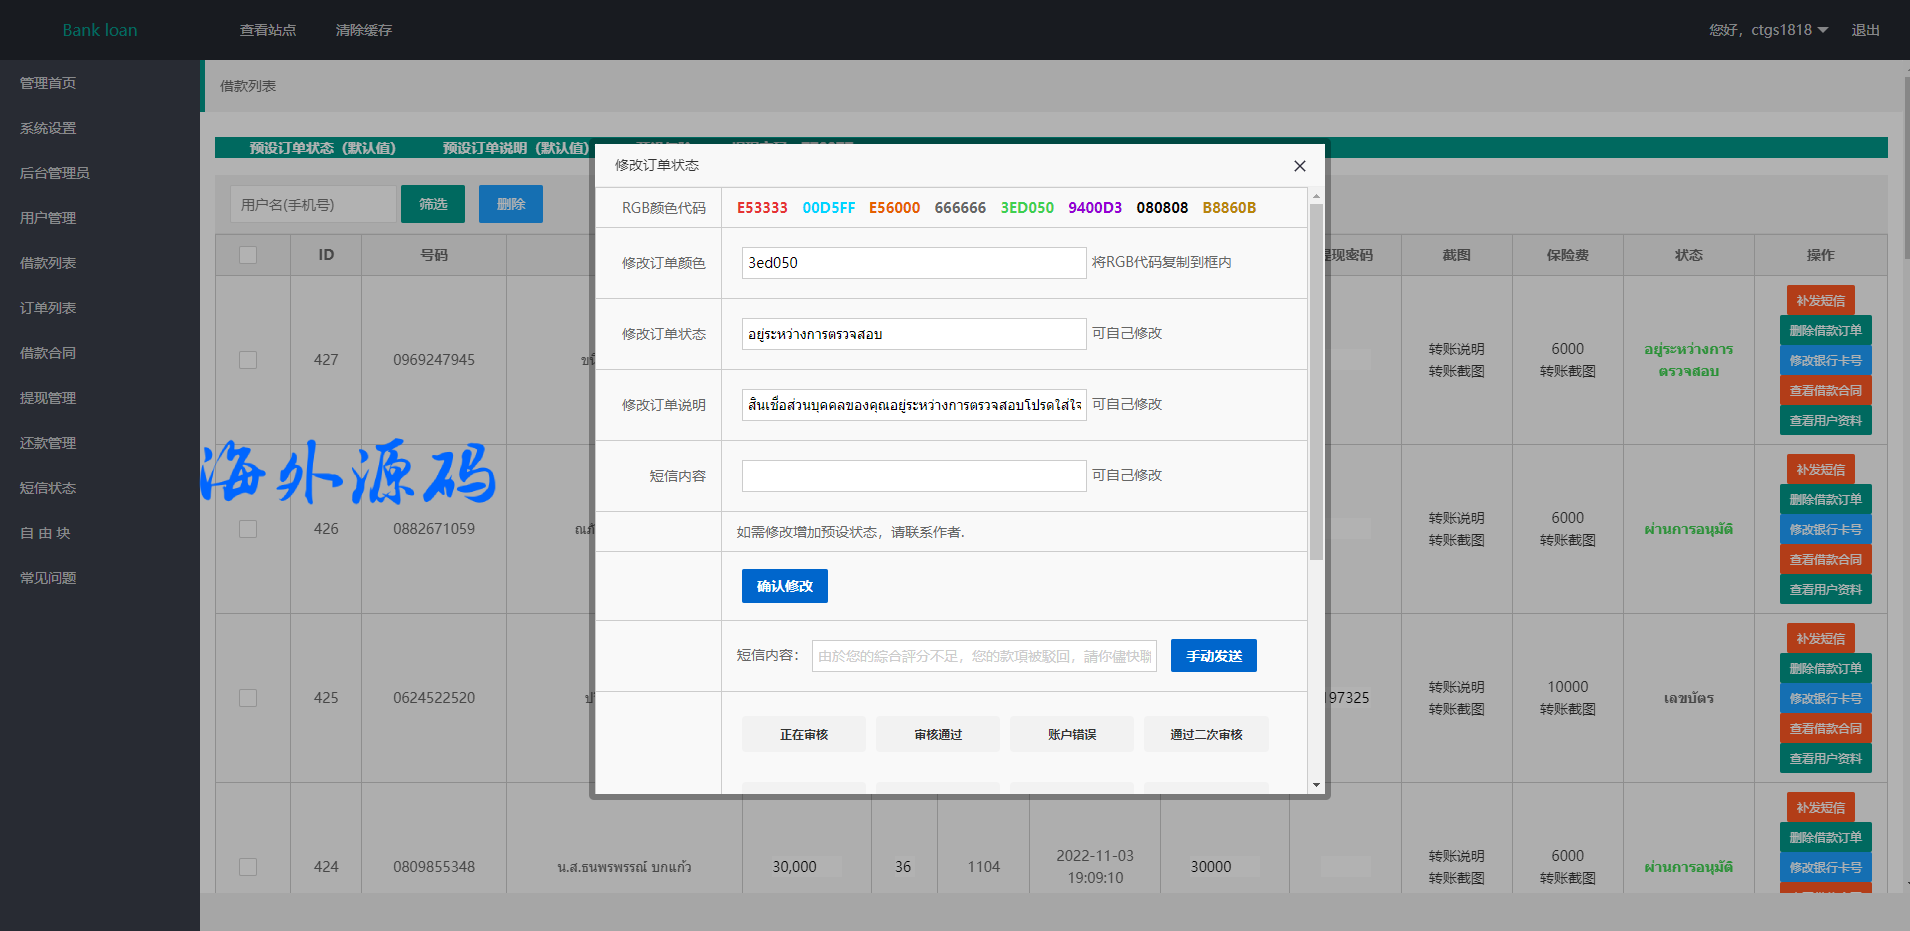Click the 修改订单颜色 input field
The image size is (1910, 931).
(x=913, y=263)
